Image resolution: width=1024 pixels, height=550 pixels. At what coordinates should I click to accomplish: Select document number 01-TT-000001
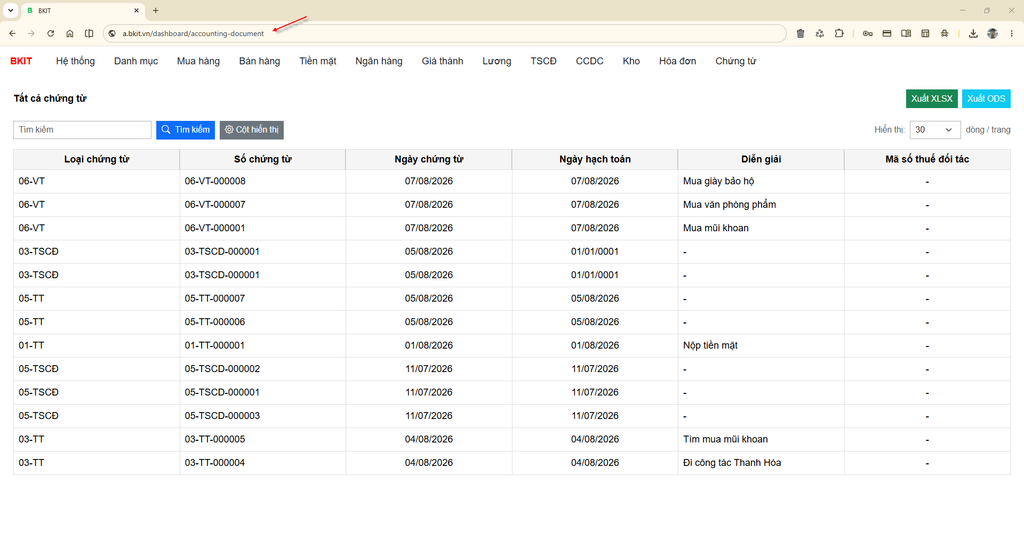[215, 345]
